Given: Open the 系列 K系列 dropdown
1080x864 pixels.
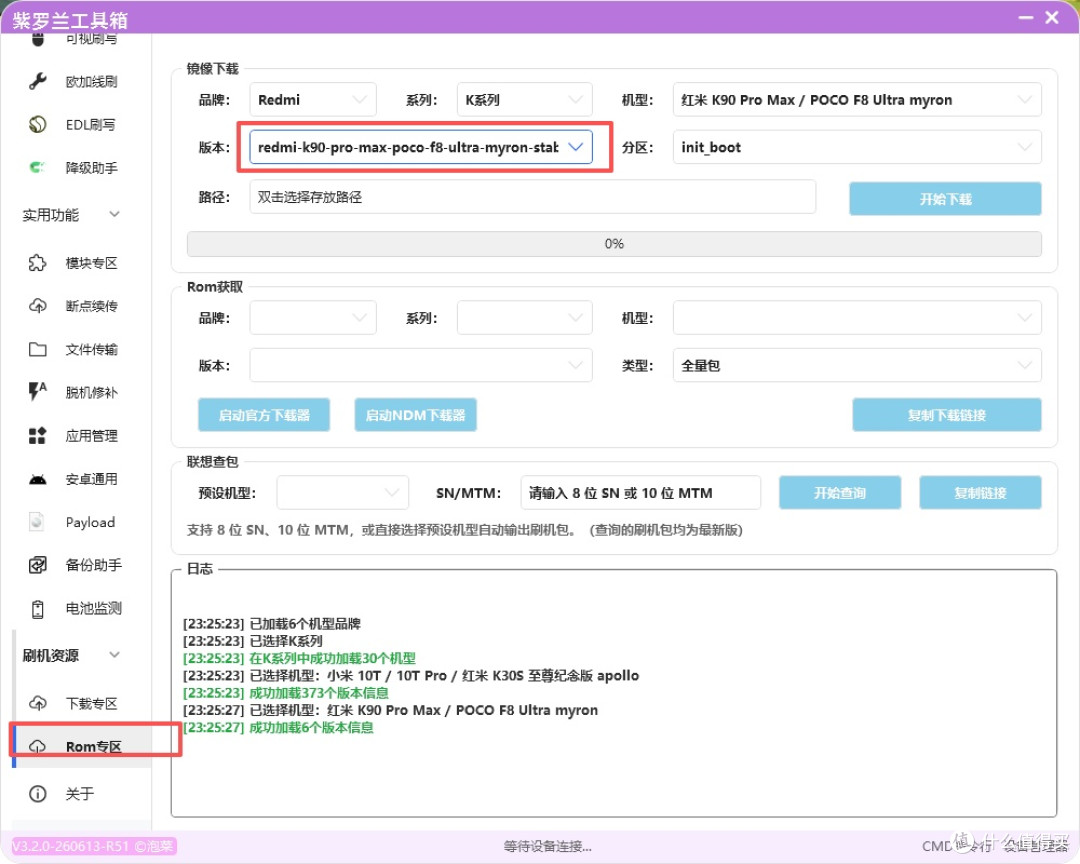Looking at the screenshot, I should (524, 100).
